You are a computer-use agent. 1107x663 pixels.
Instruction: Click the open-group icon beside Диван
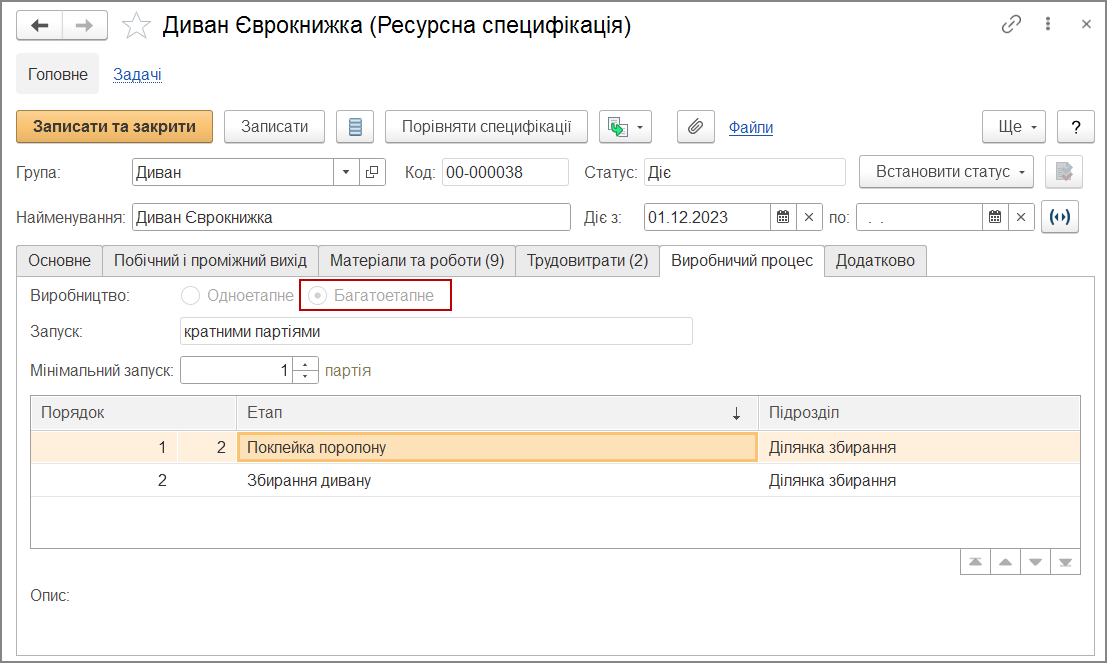372,172
